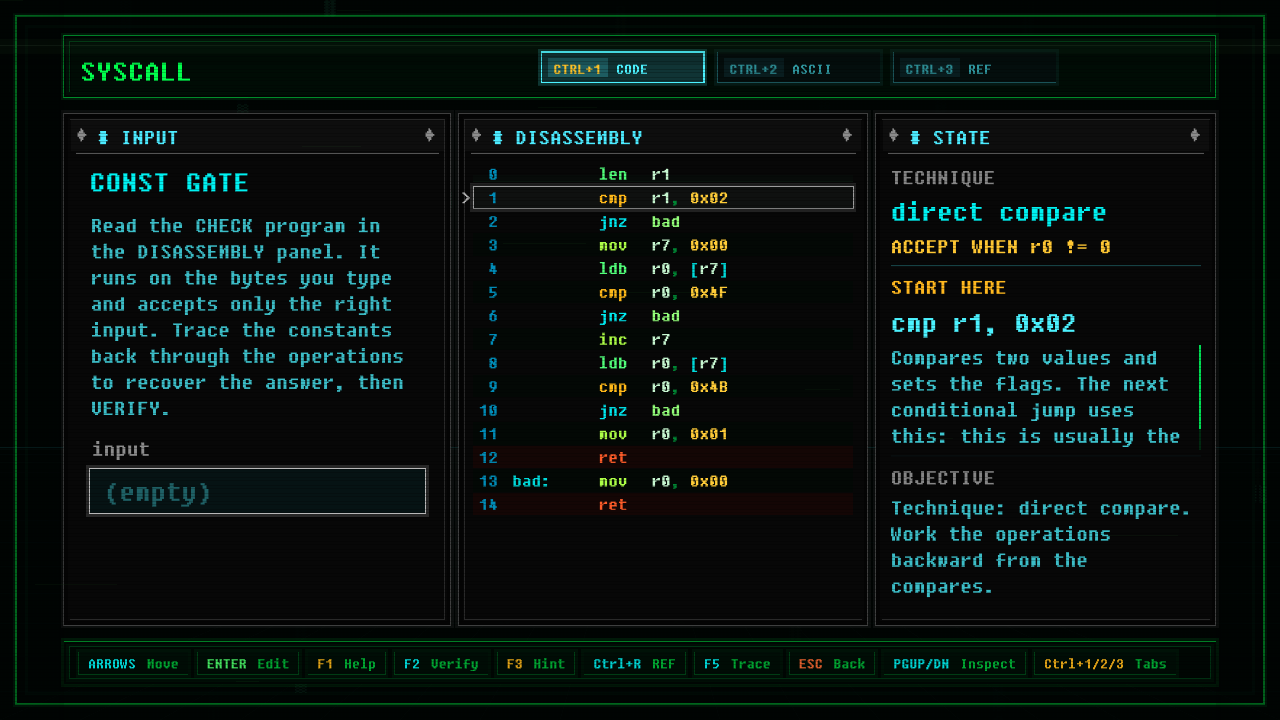
Task: Click the SYSCALL title logo
Action: coord(135,72)
